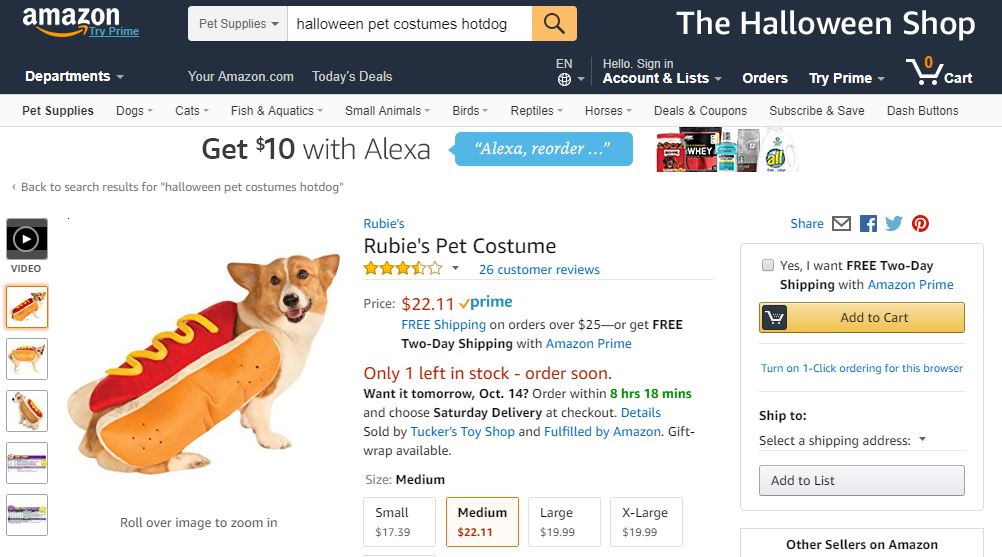1002x557 pixels.
Task: Open the Pet Supplies search category dropdown
Action: coord(238,23)
